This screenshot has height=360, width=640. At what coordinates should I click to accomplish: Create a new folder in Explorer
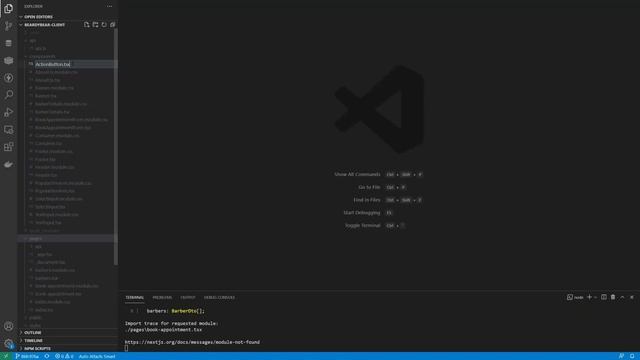(95, 25)
